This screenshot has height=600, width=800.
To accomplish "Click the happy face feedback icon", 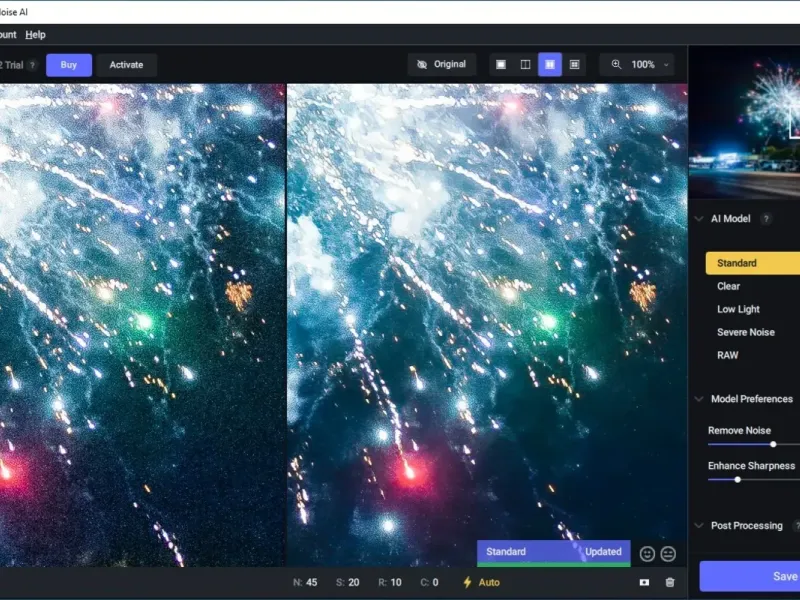I will tap(647, 554).
